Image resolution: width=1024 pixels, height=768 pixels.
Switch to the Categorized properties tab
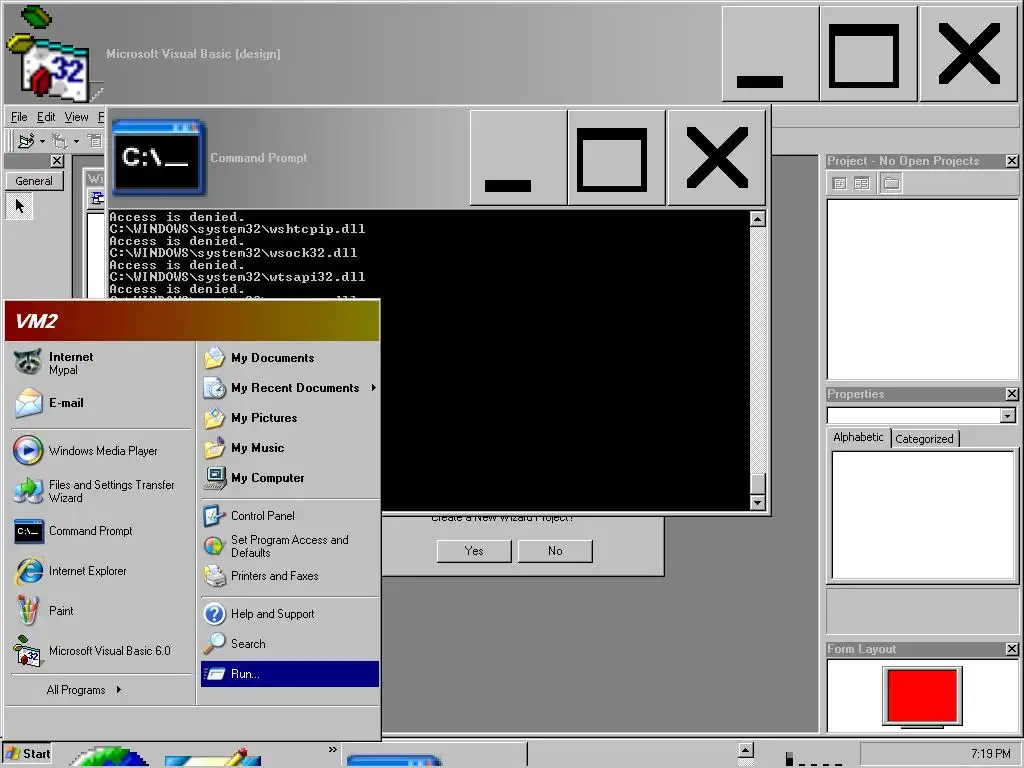coord(924,439)
